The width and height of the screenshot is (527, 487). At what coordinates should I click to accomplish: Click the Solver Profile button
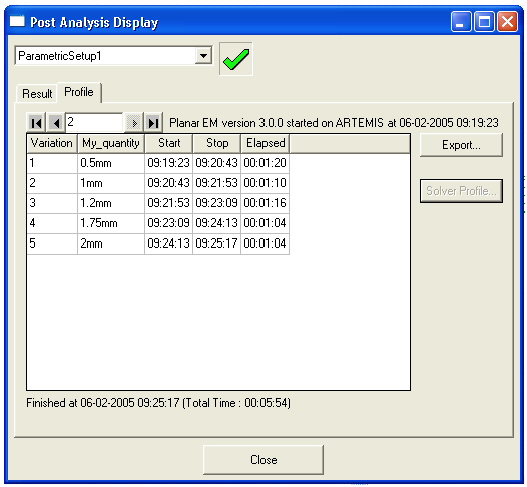pos(461,191)
